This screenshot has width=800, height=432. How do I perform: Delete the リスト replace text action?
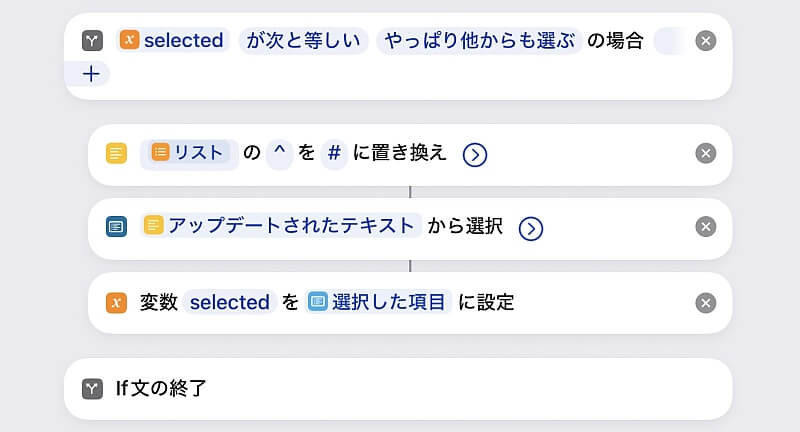click(706, 153)
